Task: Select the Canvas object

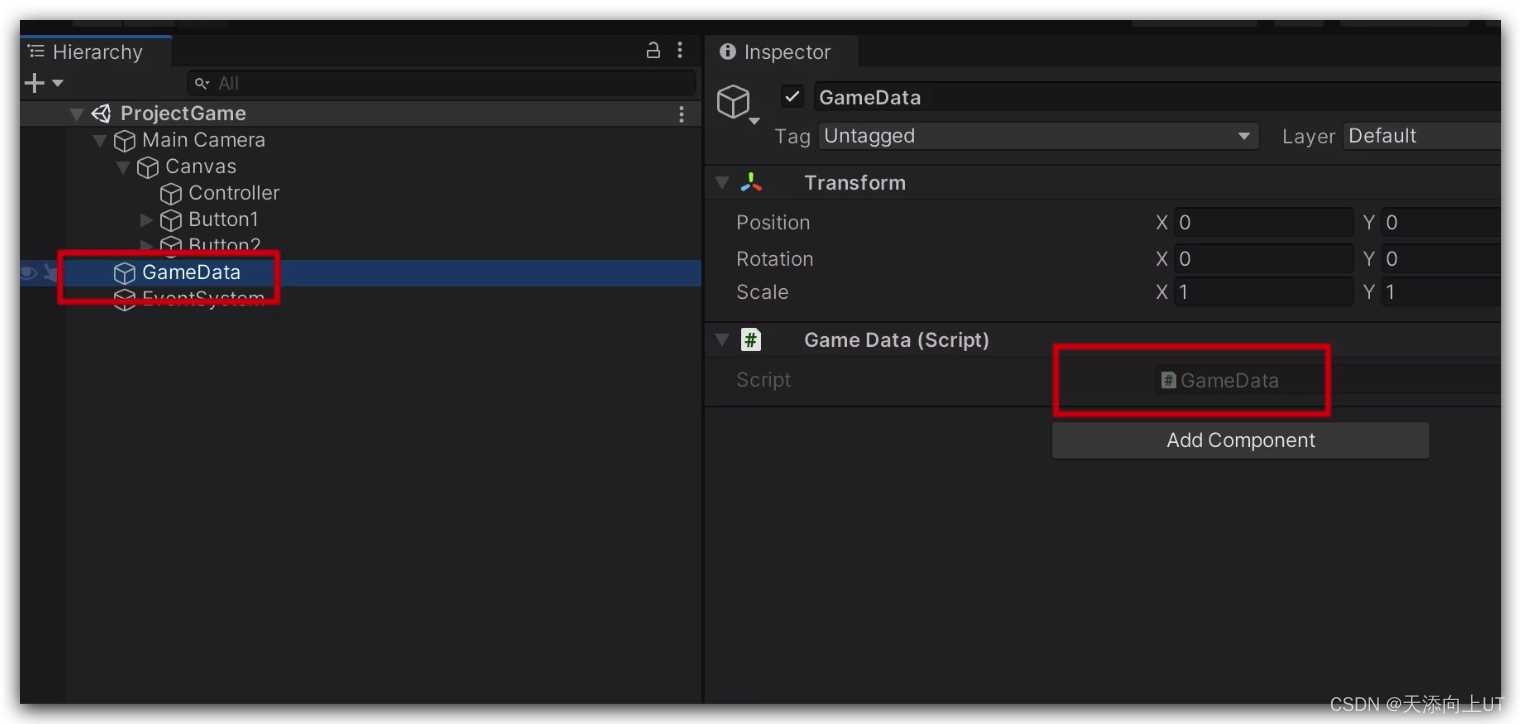Action: (x=201, y=166)
